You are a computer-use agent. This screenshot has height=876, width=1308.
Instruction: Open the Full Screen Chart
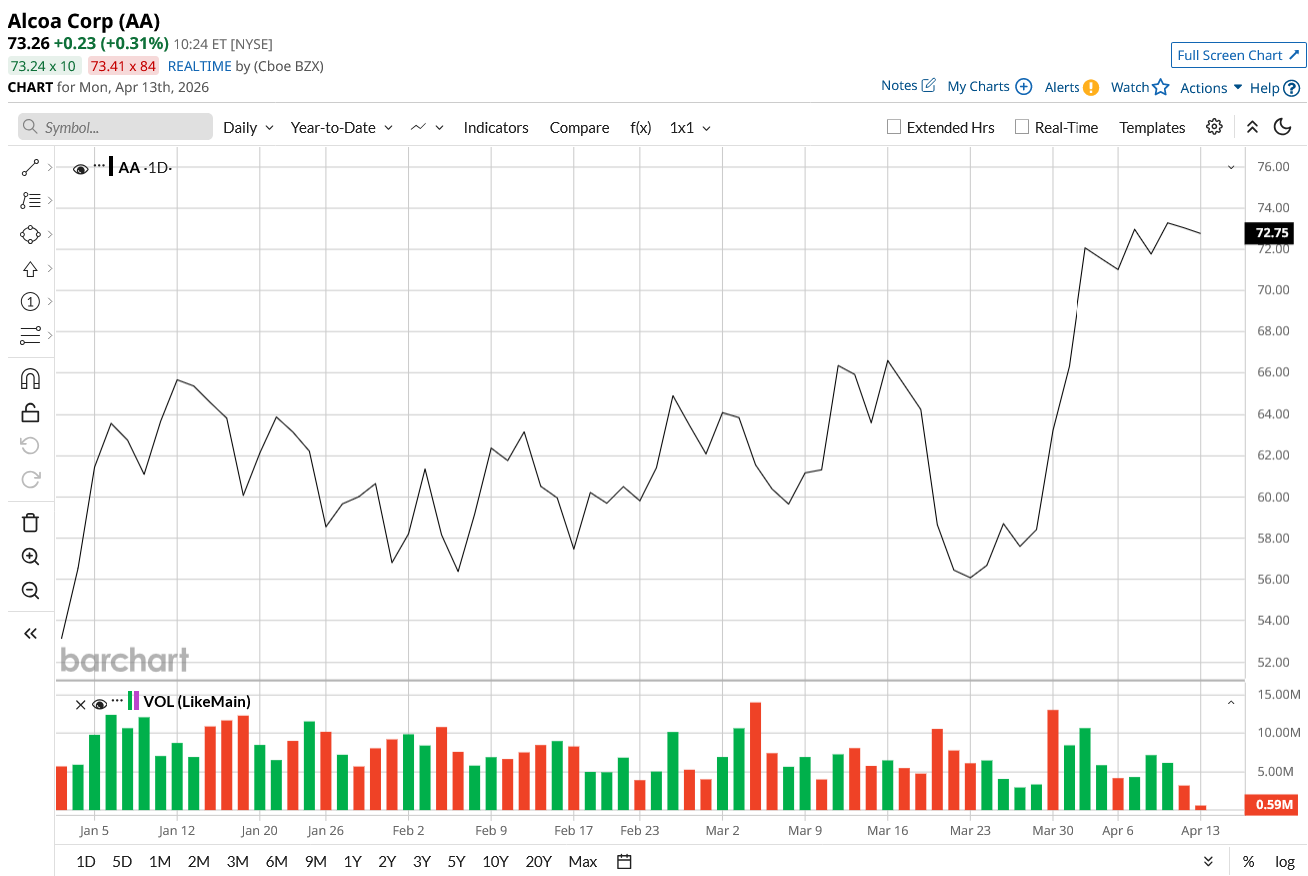point(1238,55)
